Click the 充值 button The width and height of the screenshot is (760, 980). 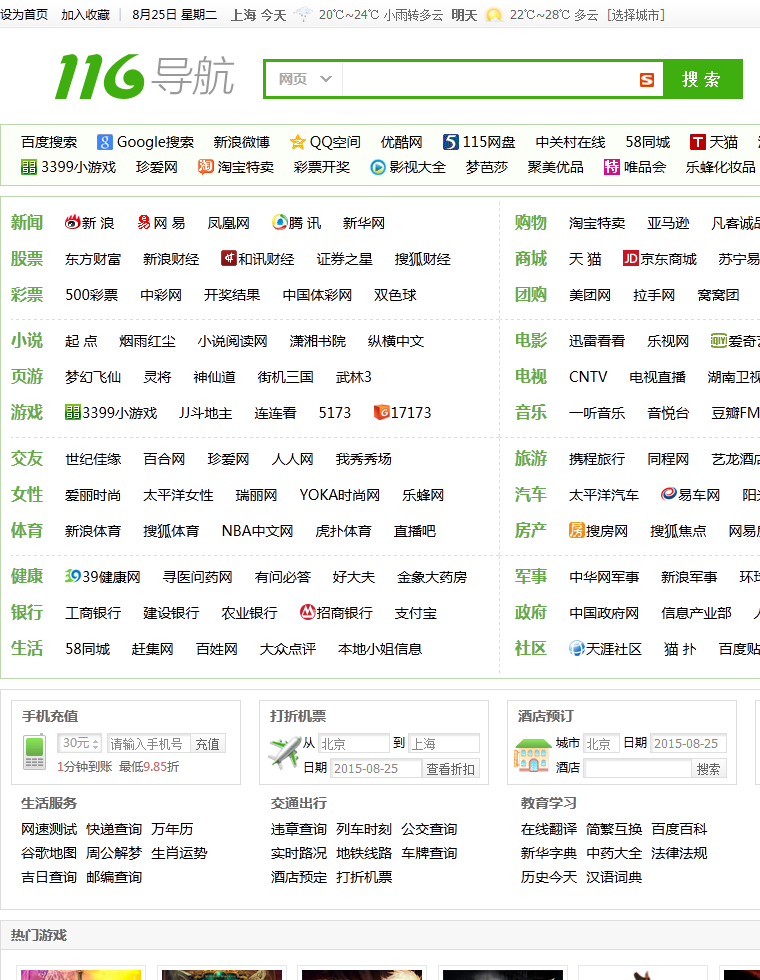pyautogui.click(x=208, y=744)
